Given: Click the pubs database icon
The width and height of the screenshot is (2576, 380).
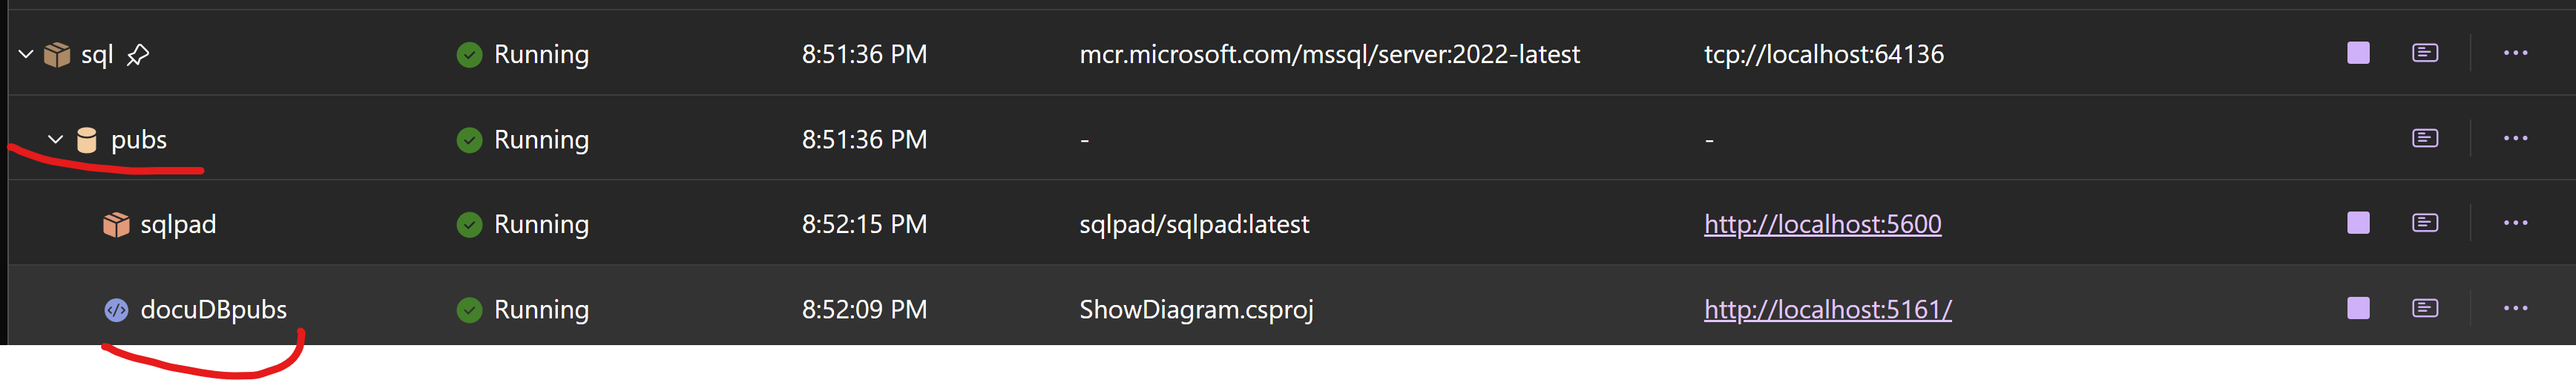Looking at the screenshot, I should 87,140.
